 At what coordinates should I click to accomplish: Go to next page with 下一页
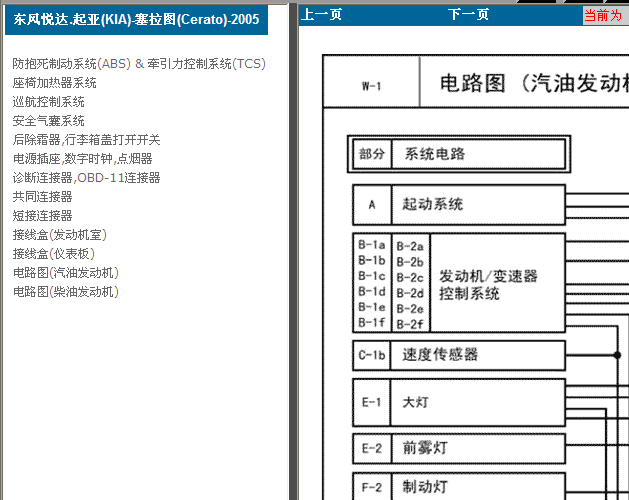click(469, 15)
